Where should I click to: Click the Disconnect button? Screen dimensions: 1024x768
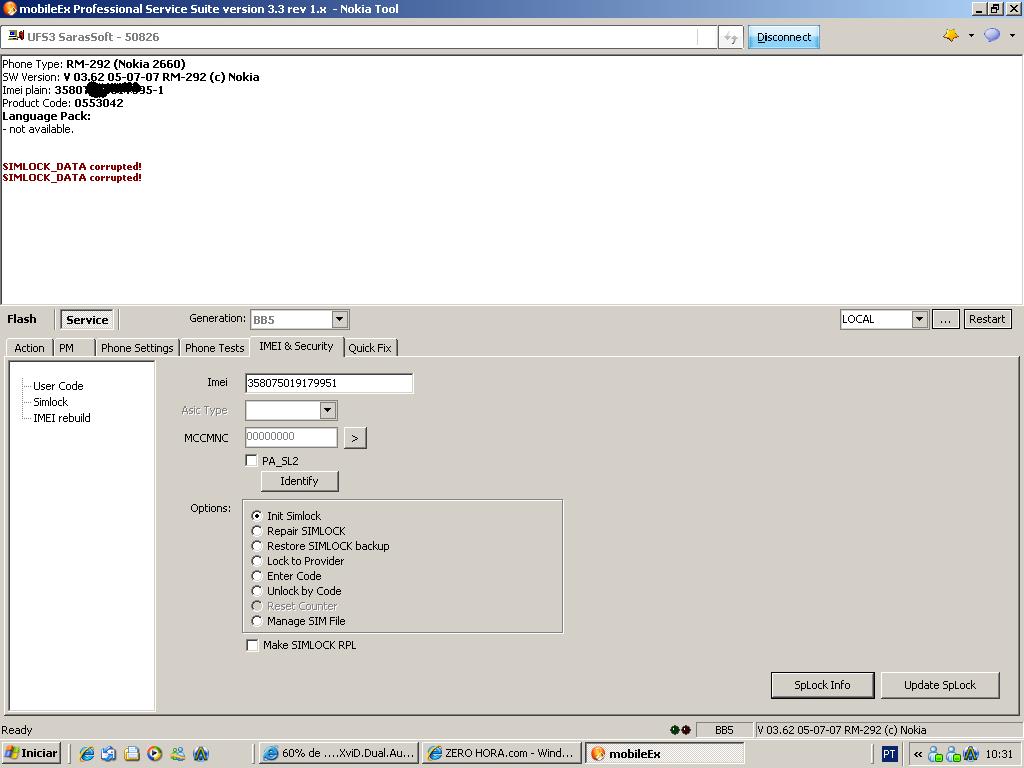(784, 37)
